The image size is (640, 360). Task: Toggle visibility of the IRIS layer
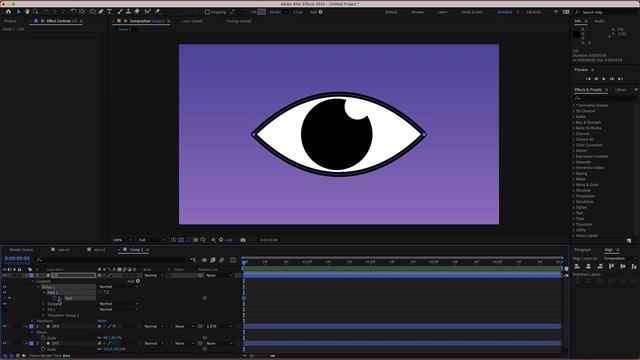point(4,327)
